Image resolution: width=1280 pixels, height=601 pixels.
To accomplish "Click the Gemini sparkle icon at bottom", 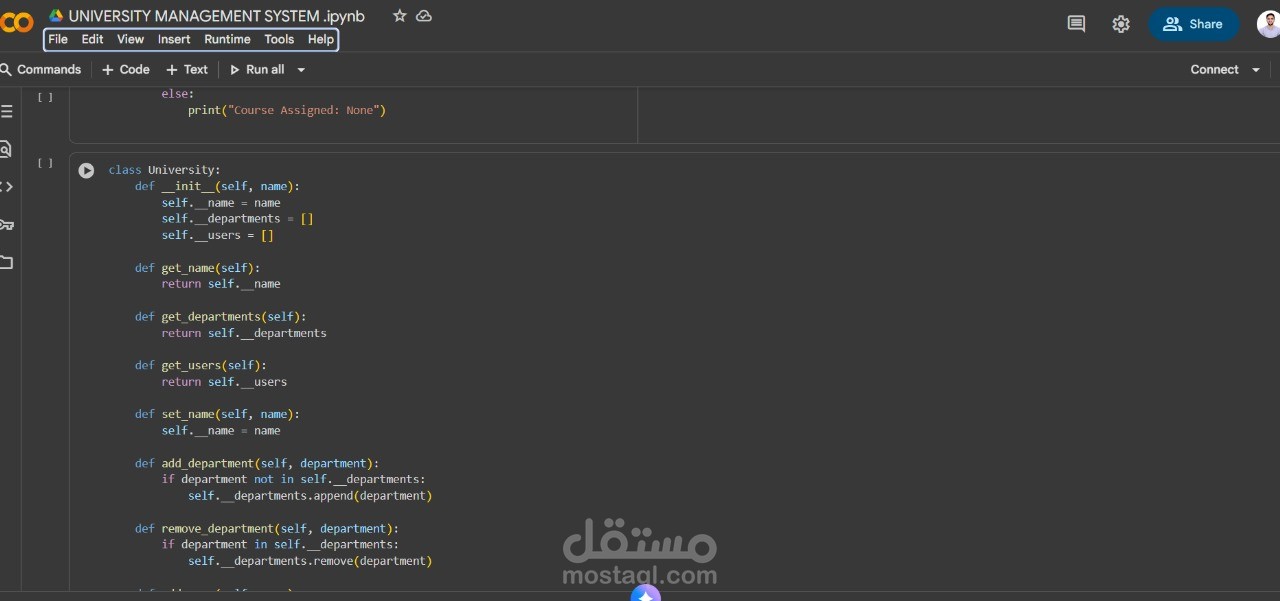I will pyautogui.click(x=646, y=593).
